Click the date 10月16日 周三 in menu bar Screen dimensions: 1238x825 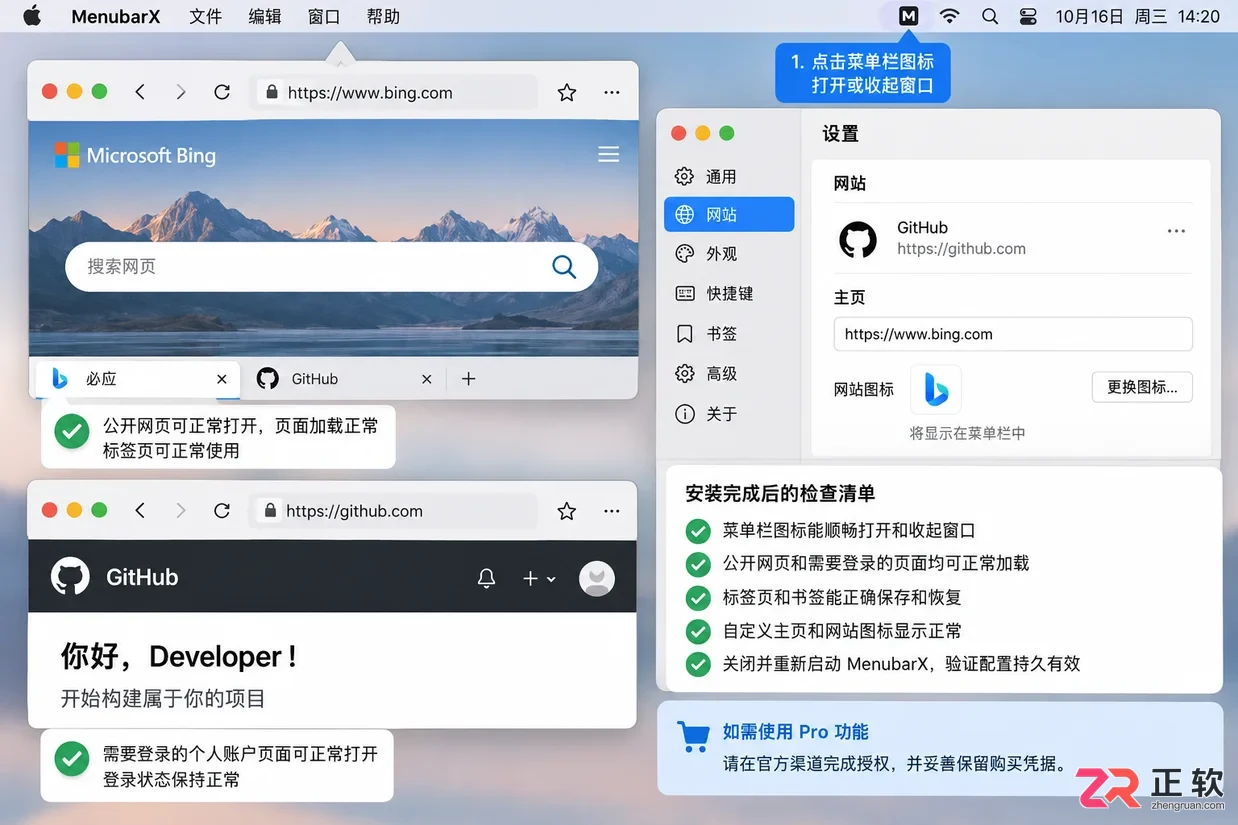(1110, 16)
